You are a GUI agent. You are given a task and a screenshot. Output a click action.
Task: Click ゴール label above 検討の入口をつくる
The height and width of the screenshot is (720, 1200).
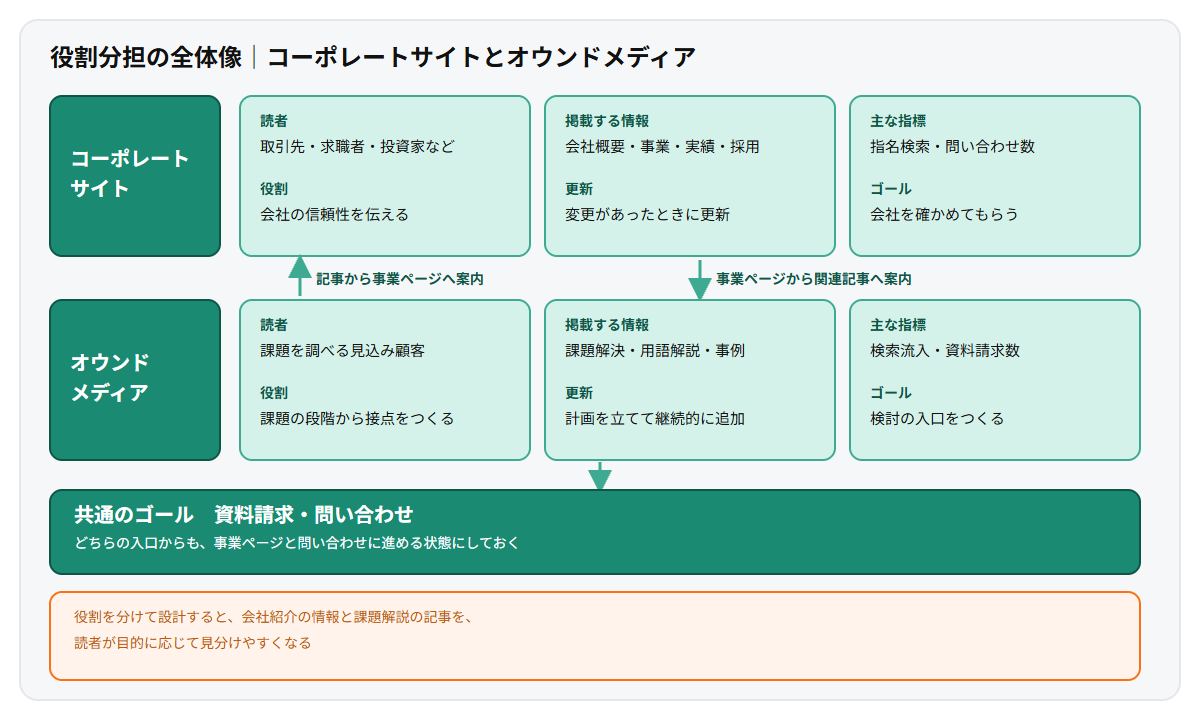click(x=891, y=392)
